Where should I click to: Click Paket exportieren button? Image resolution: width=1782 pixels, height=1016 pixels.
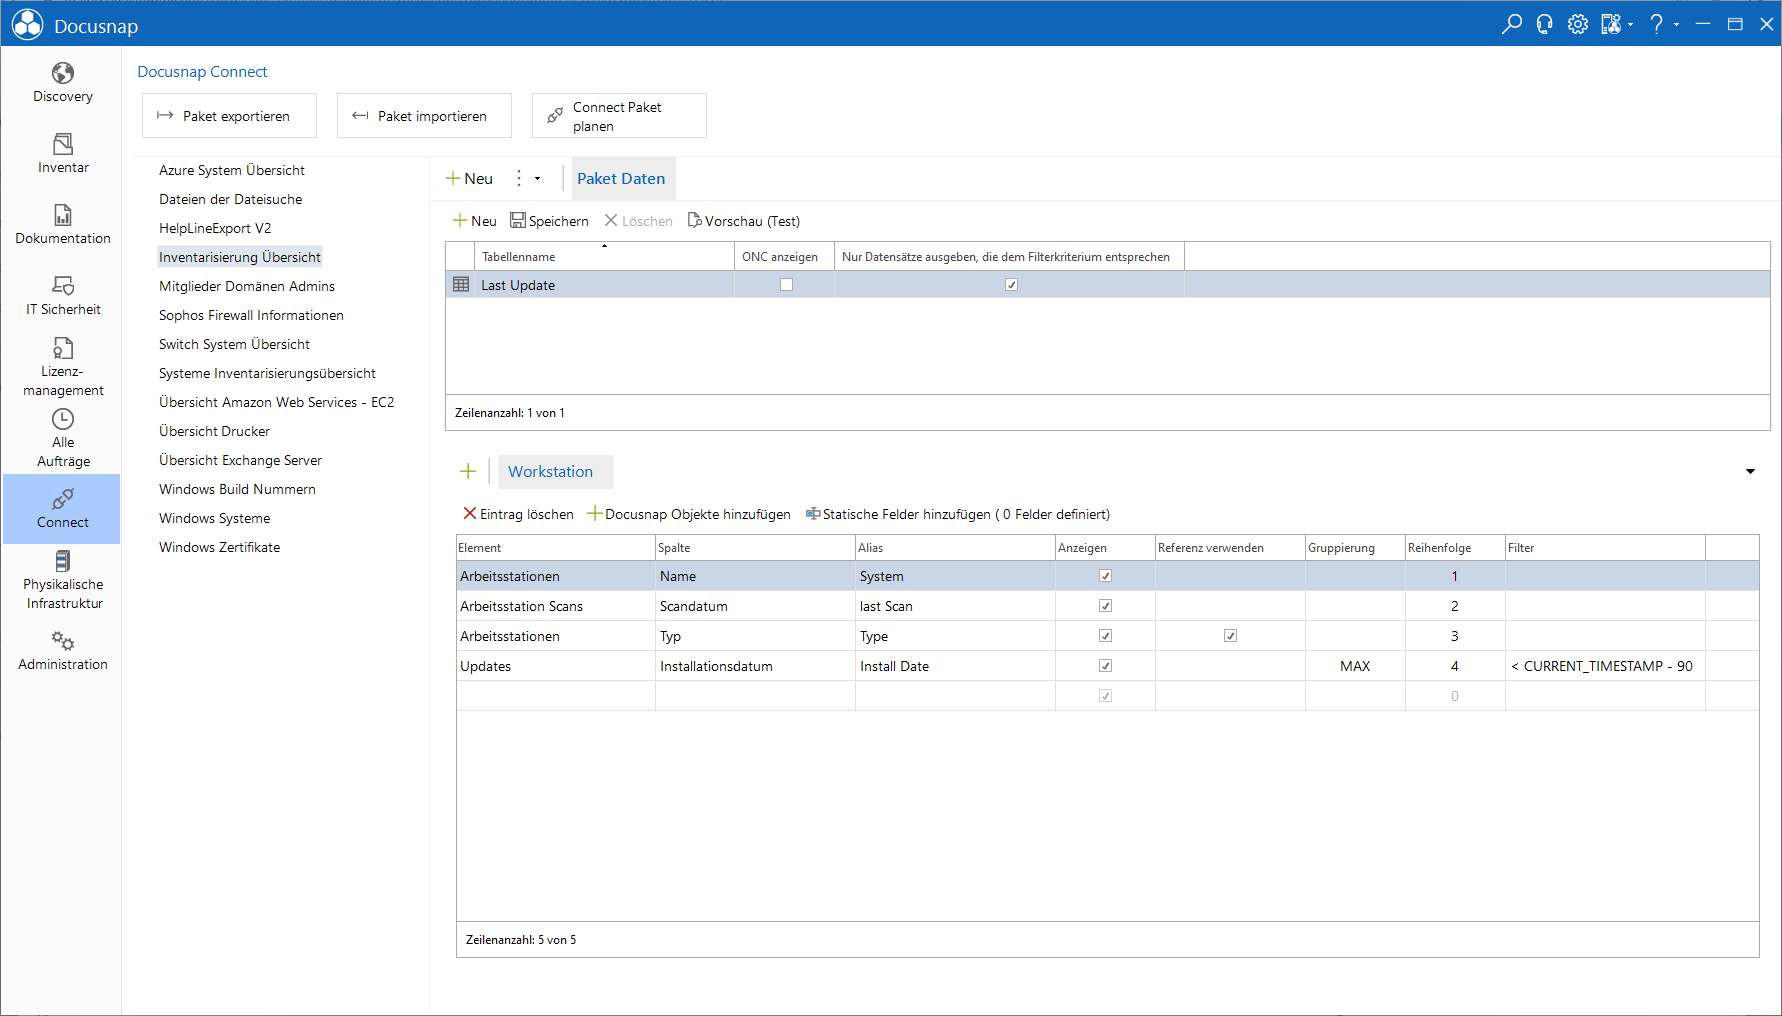tap(229, 116)
